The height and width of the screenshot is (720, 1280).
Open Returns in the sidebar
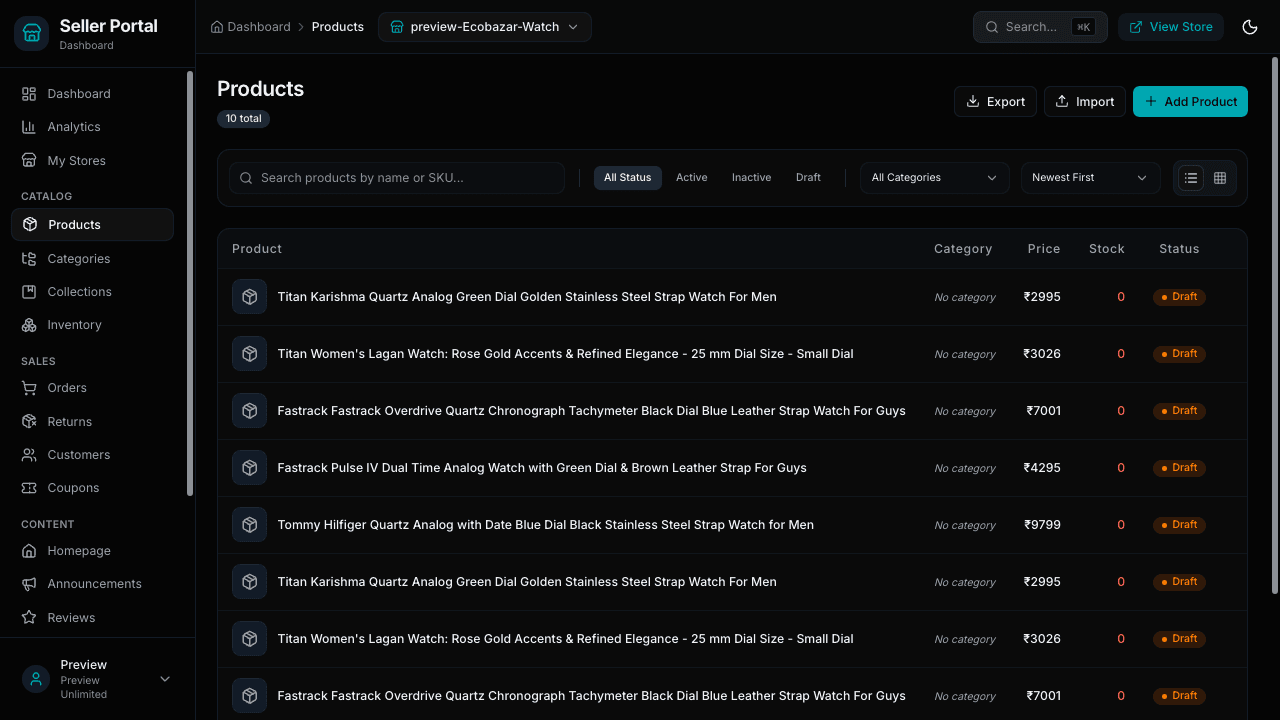coord(93,422)
